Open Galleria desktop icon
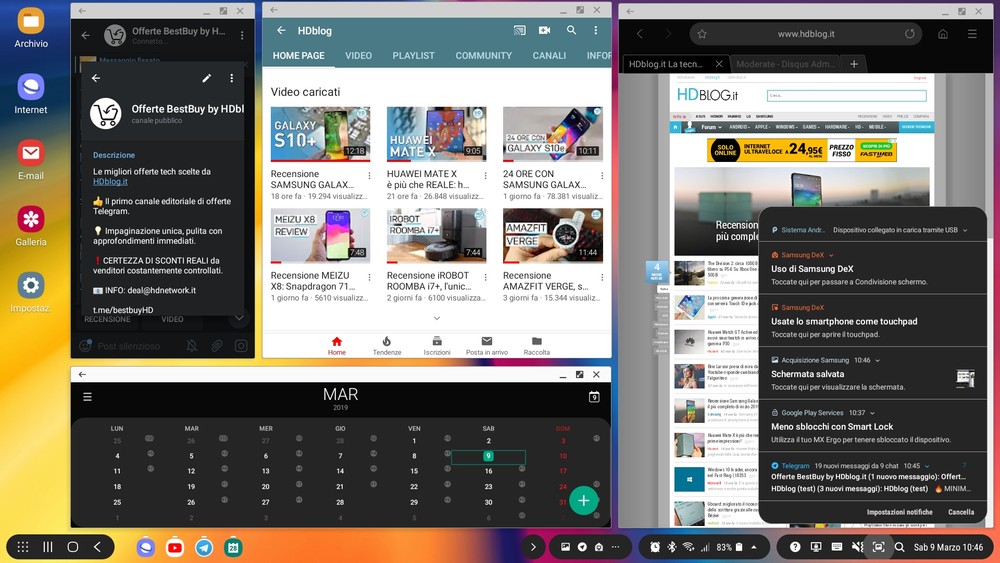 31,226
